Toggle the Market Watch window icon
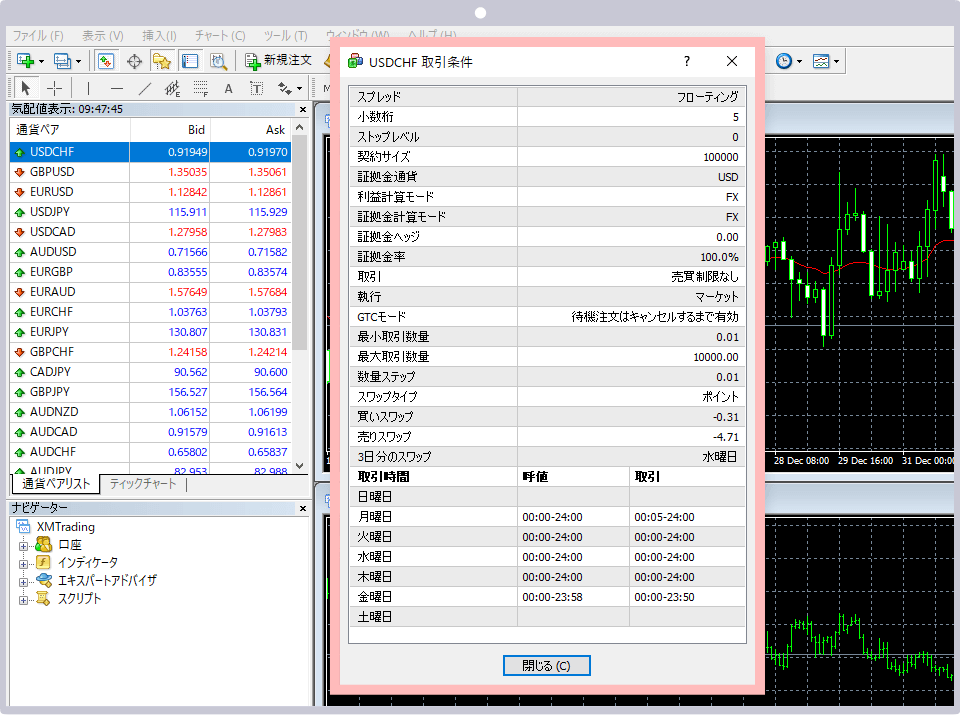The height and width of the screenshot is (715, 960). pos(106,61)
